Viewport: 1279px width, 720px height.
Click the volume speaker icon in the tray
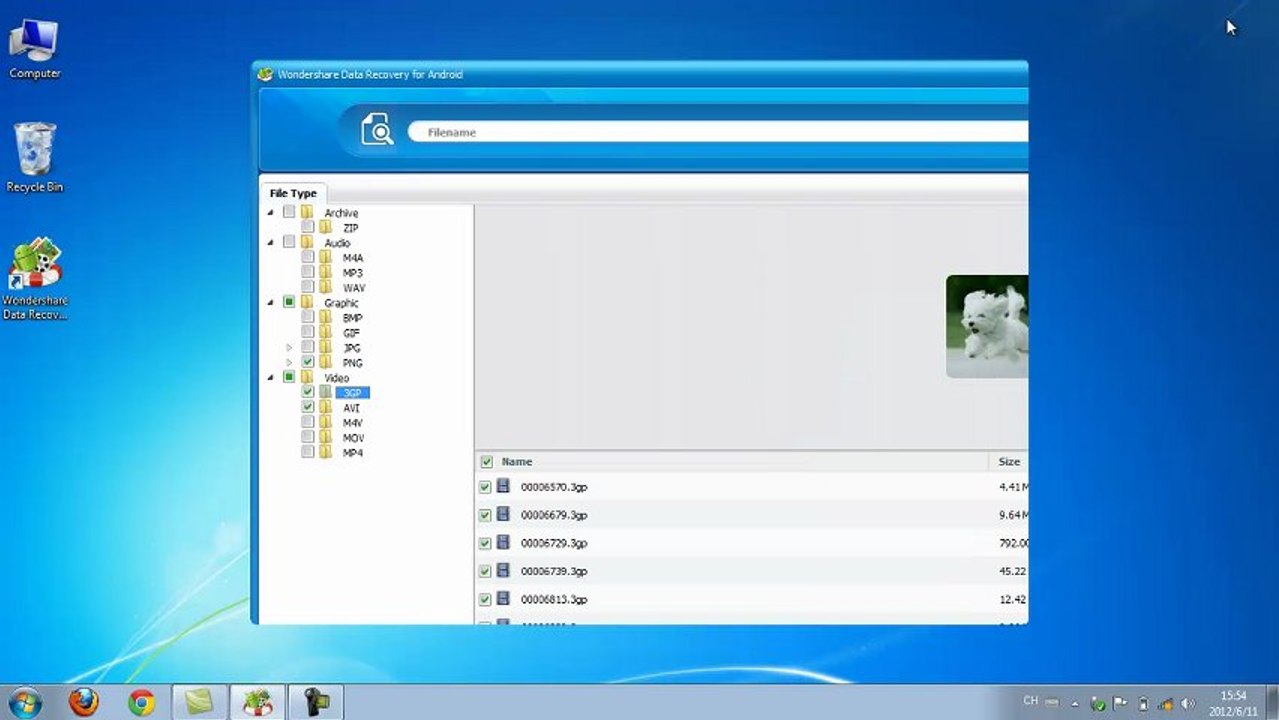point(1188,703)
